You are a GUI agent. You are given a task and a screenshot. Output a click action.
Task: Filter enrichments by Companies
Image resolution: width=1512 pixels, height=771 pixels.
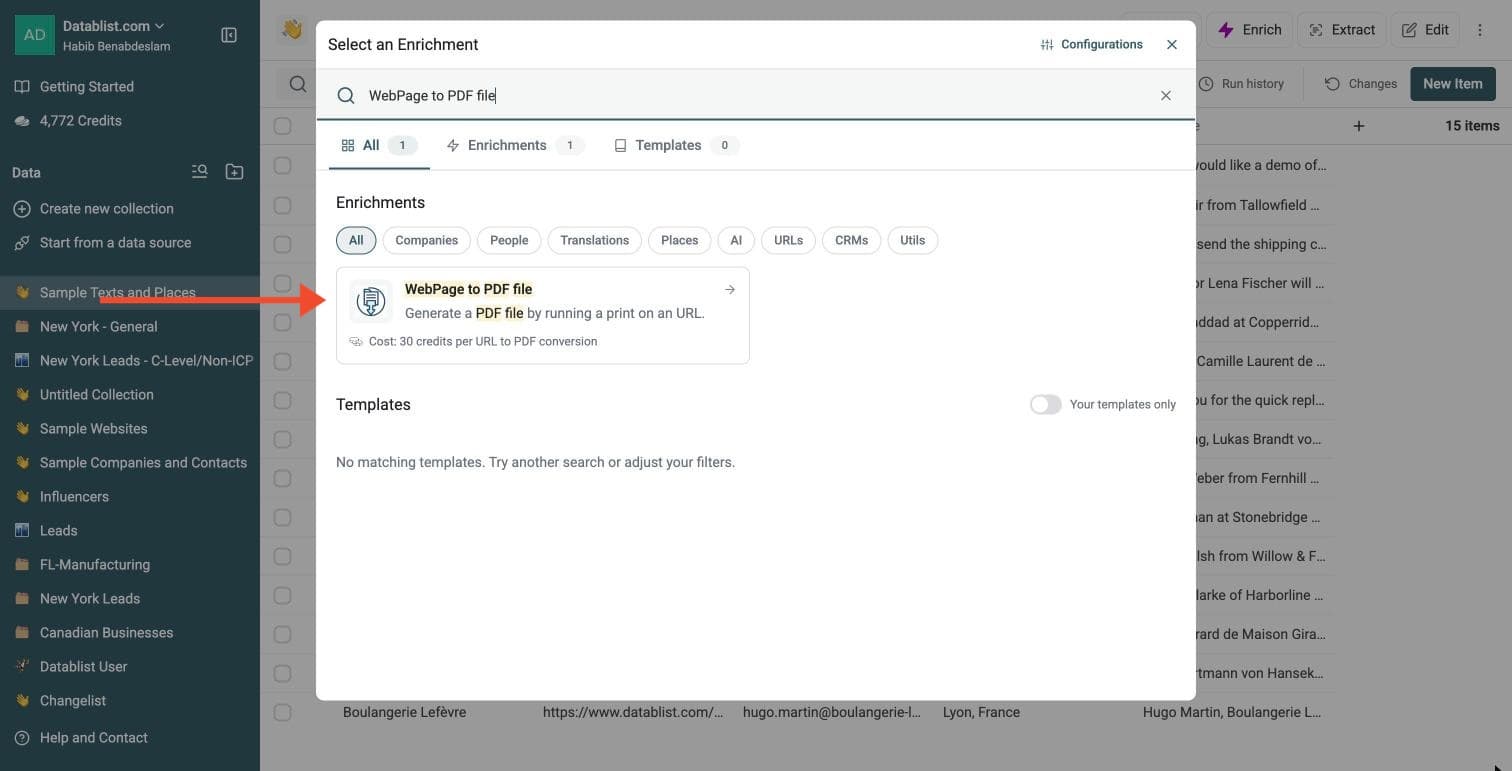(x=427, y=241)
